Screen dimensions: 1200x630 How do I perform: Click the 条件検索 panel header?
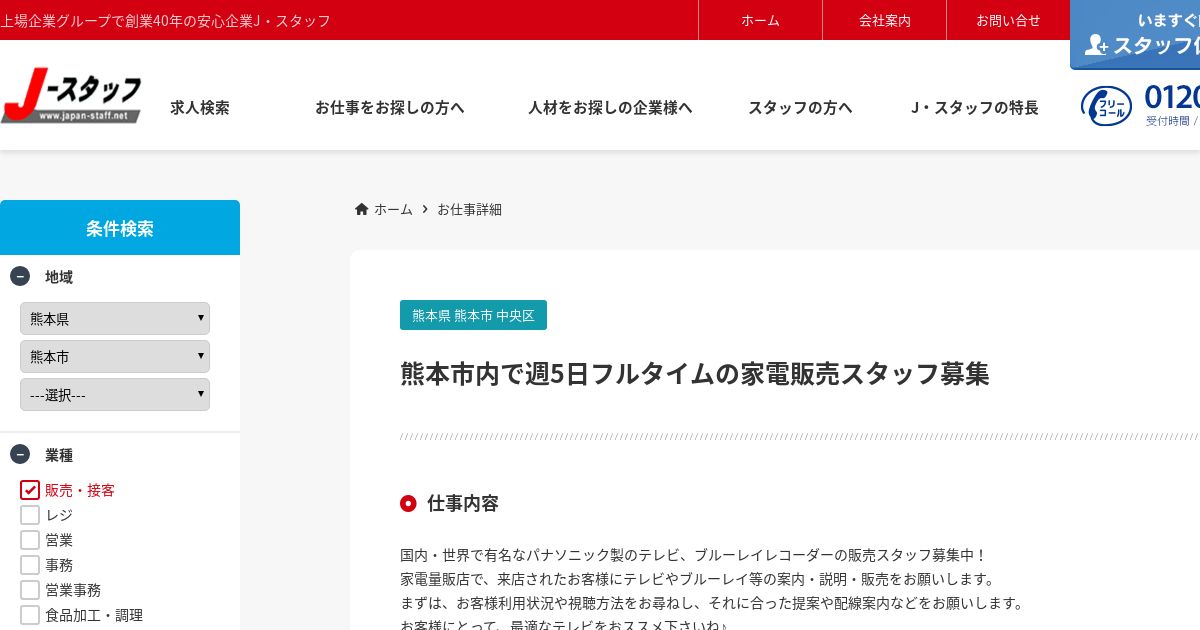pos(120,228)
